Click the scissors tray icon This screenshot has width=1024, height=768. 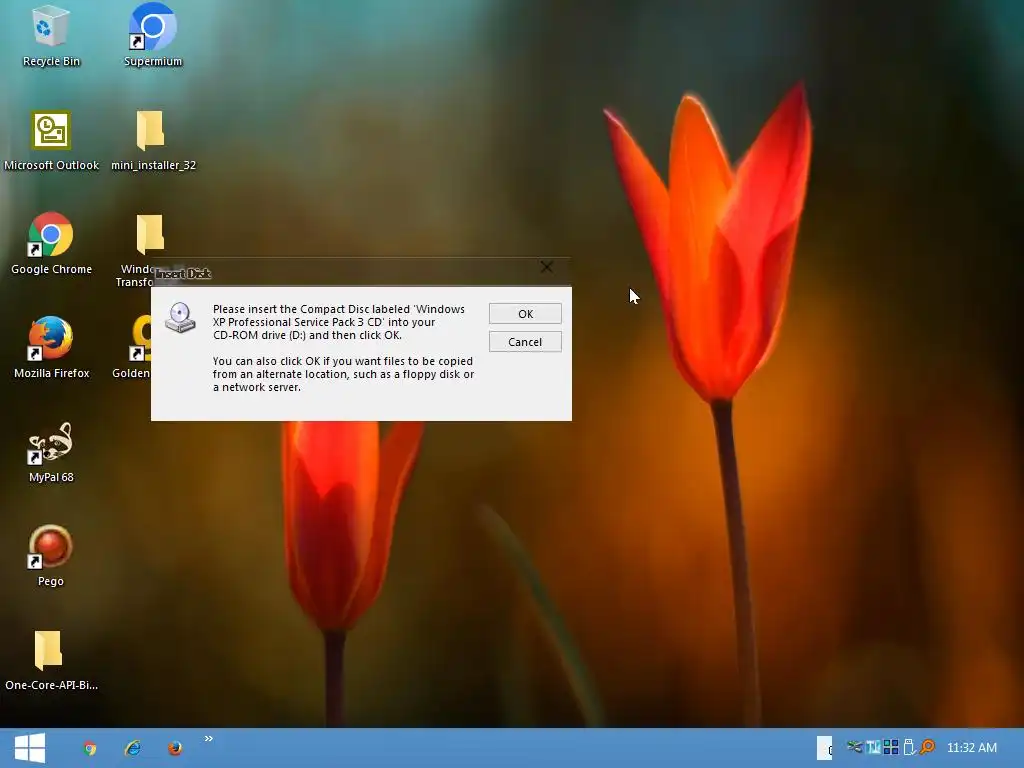tap(854, 746)
